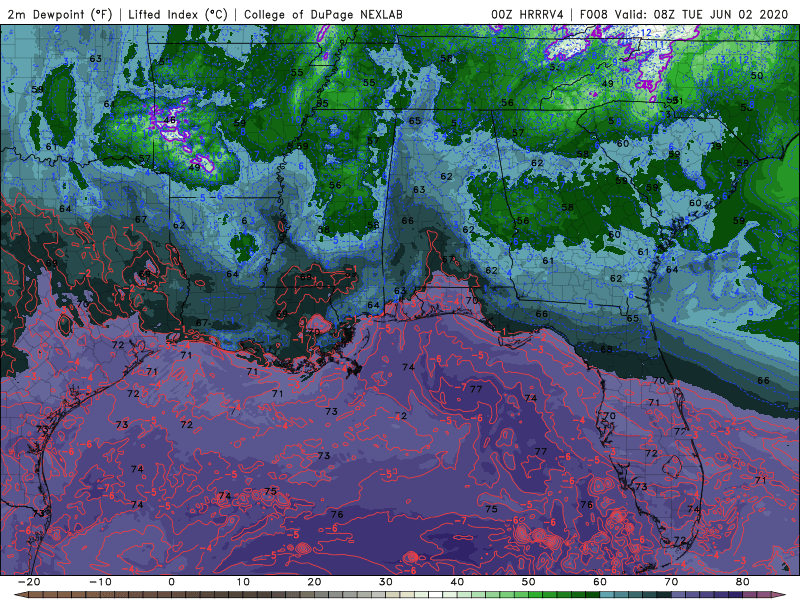Click the "70" color scale label
Image resolution: width=800 pixels, height=600 pixels.
click(x=671, y=582)
